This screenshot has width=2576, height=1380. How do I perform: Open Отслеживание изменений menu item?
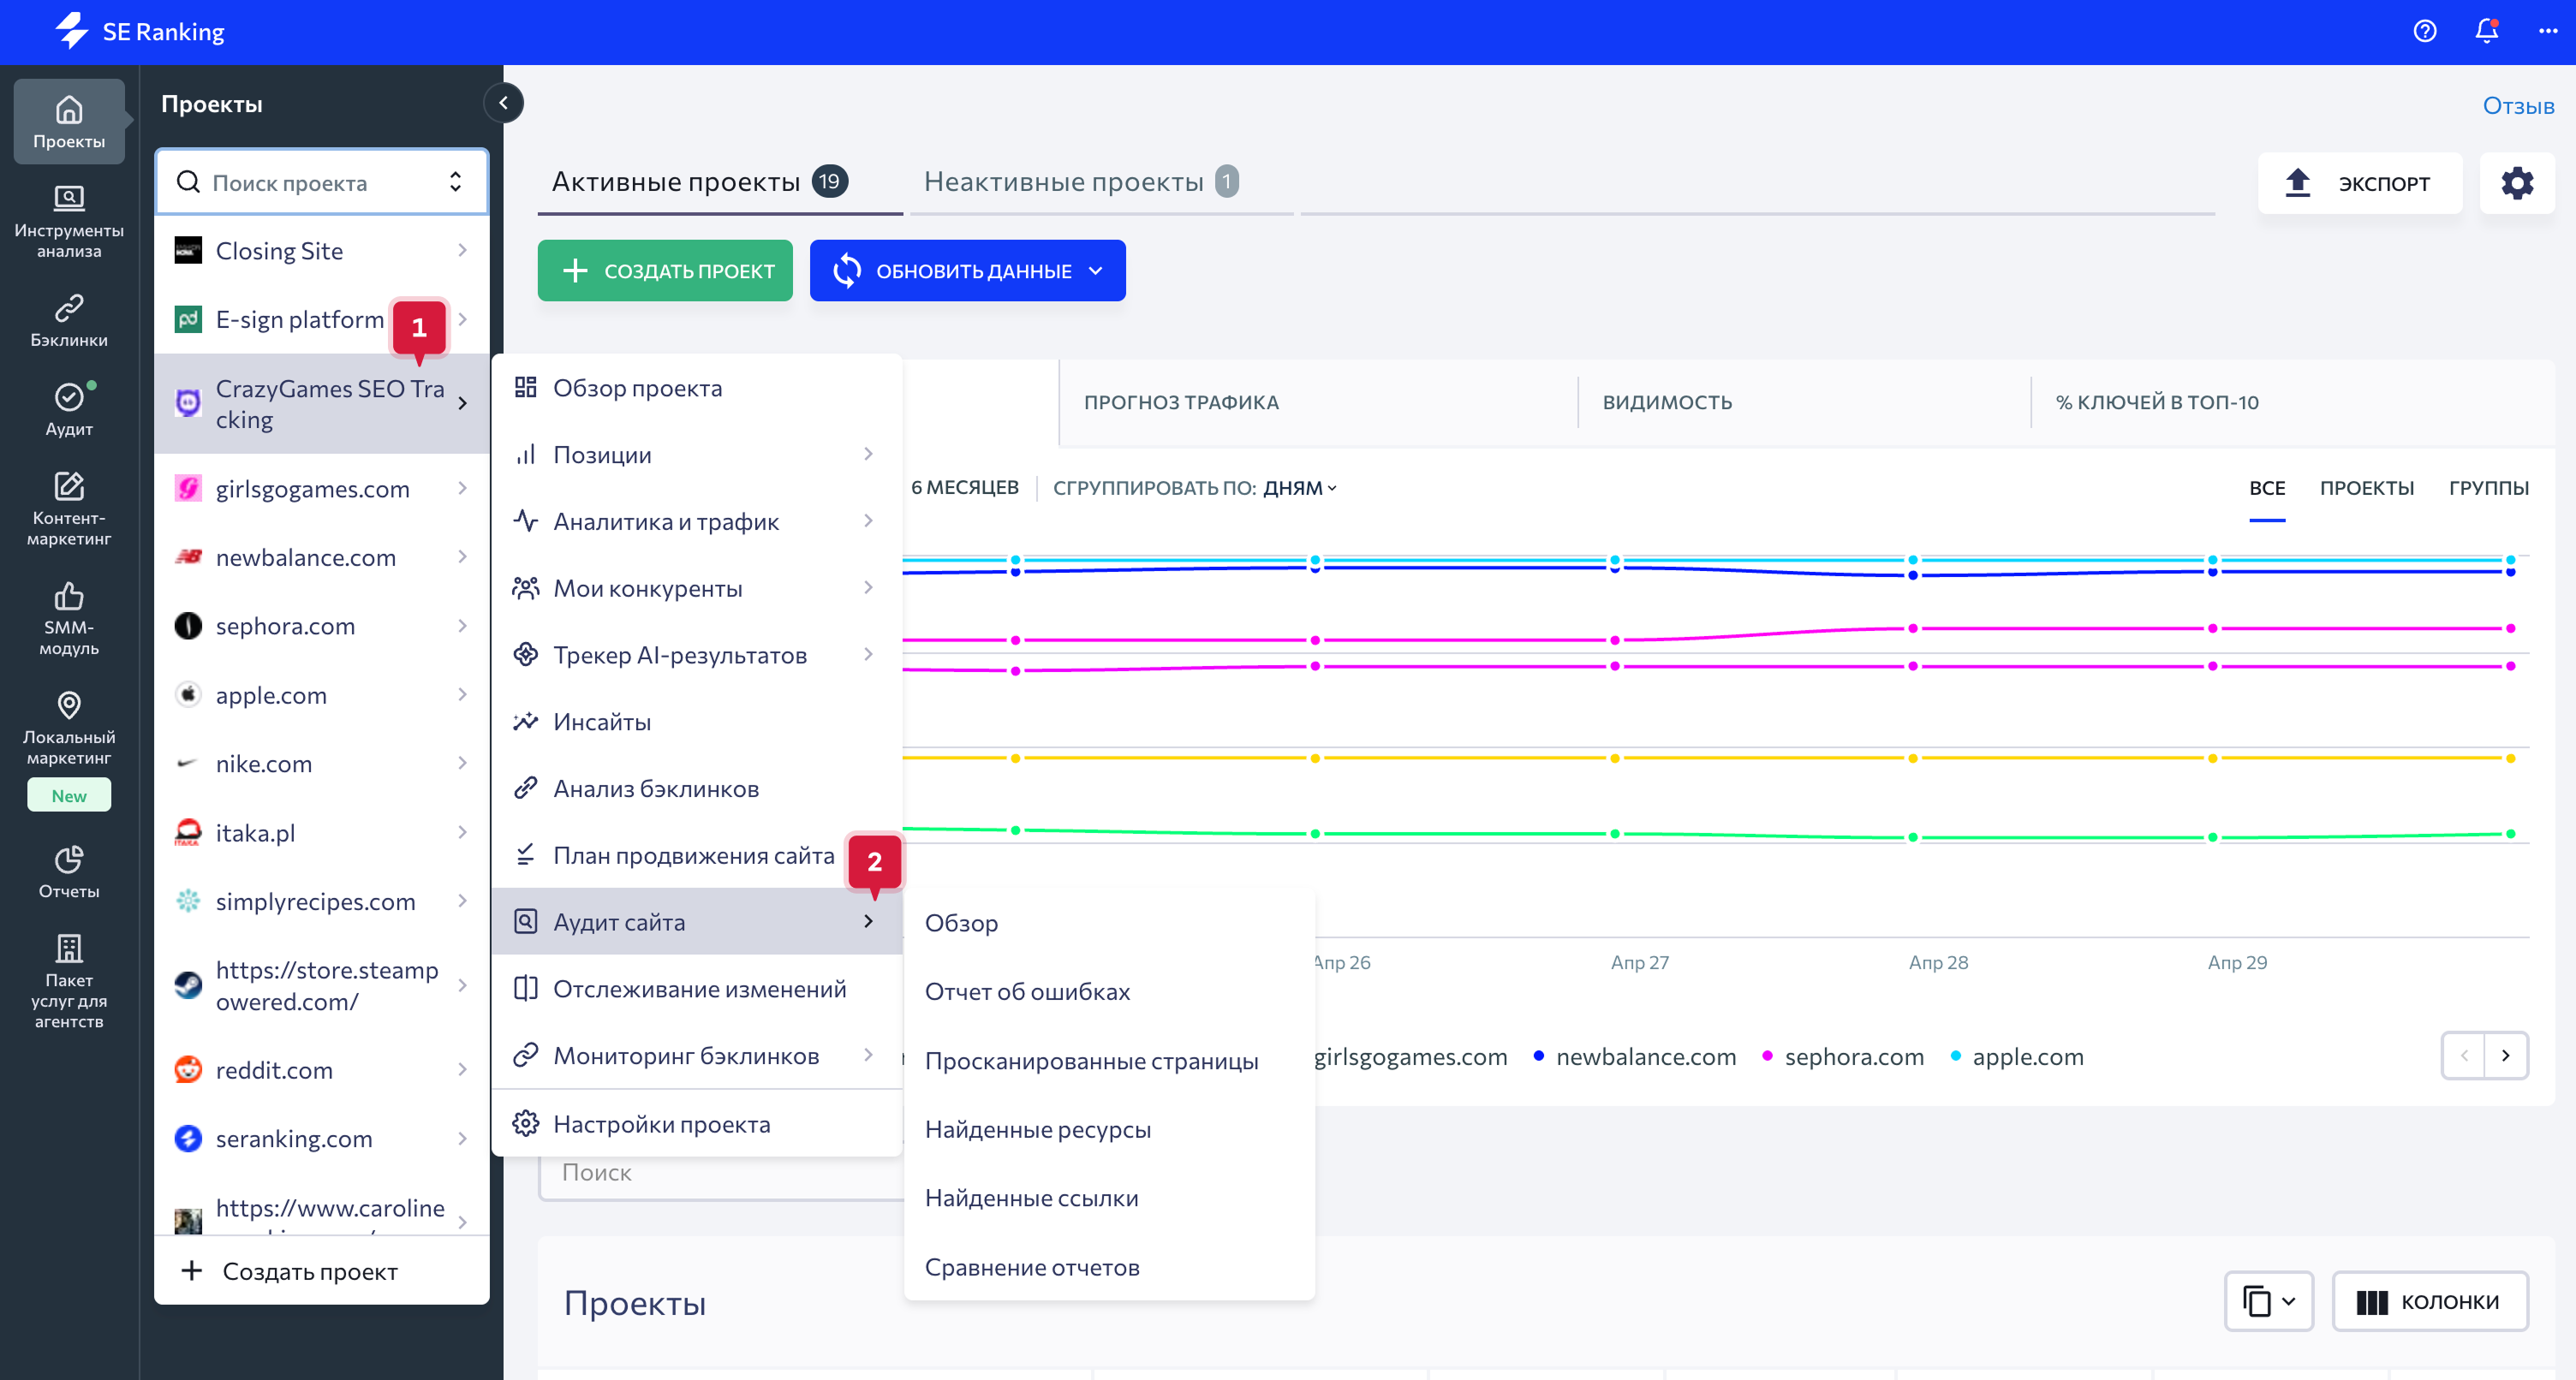(x=697, y=988)
